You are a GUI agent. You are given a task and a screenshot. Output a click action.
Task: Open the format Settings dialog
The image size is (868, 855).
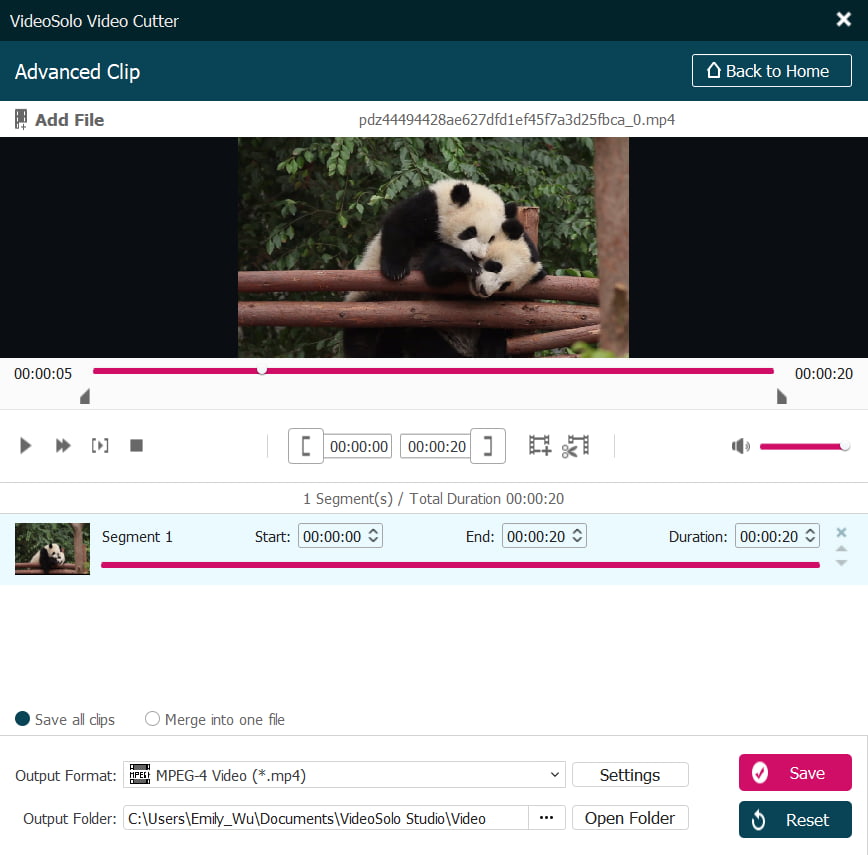coord(630,775)
